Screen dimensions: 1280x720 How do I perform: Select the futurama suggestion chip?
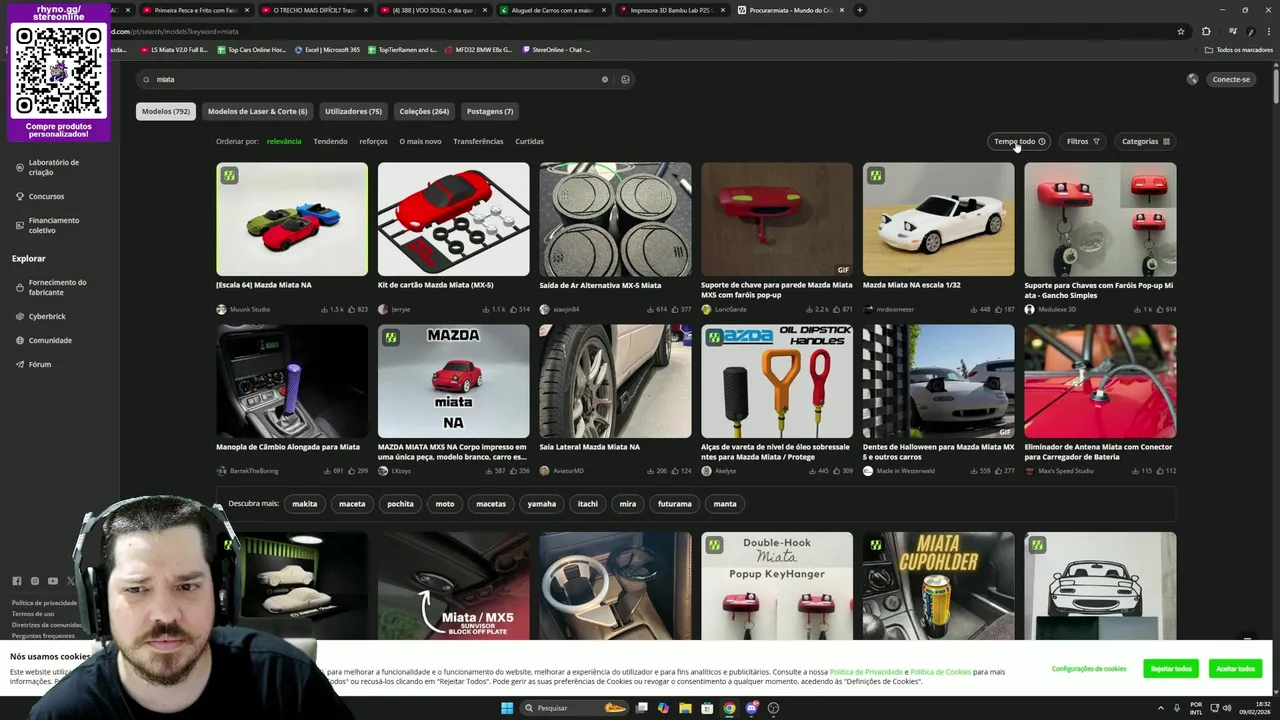[x=674, y=504]
